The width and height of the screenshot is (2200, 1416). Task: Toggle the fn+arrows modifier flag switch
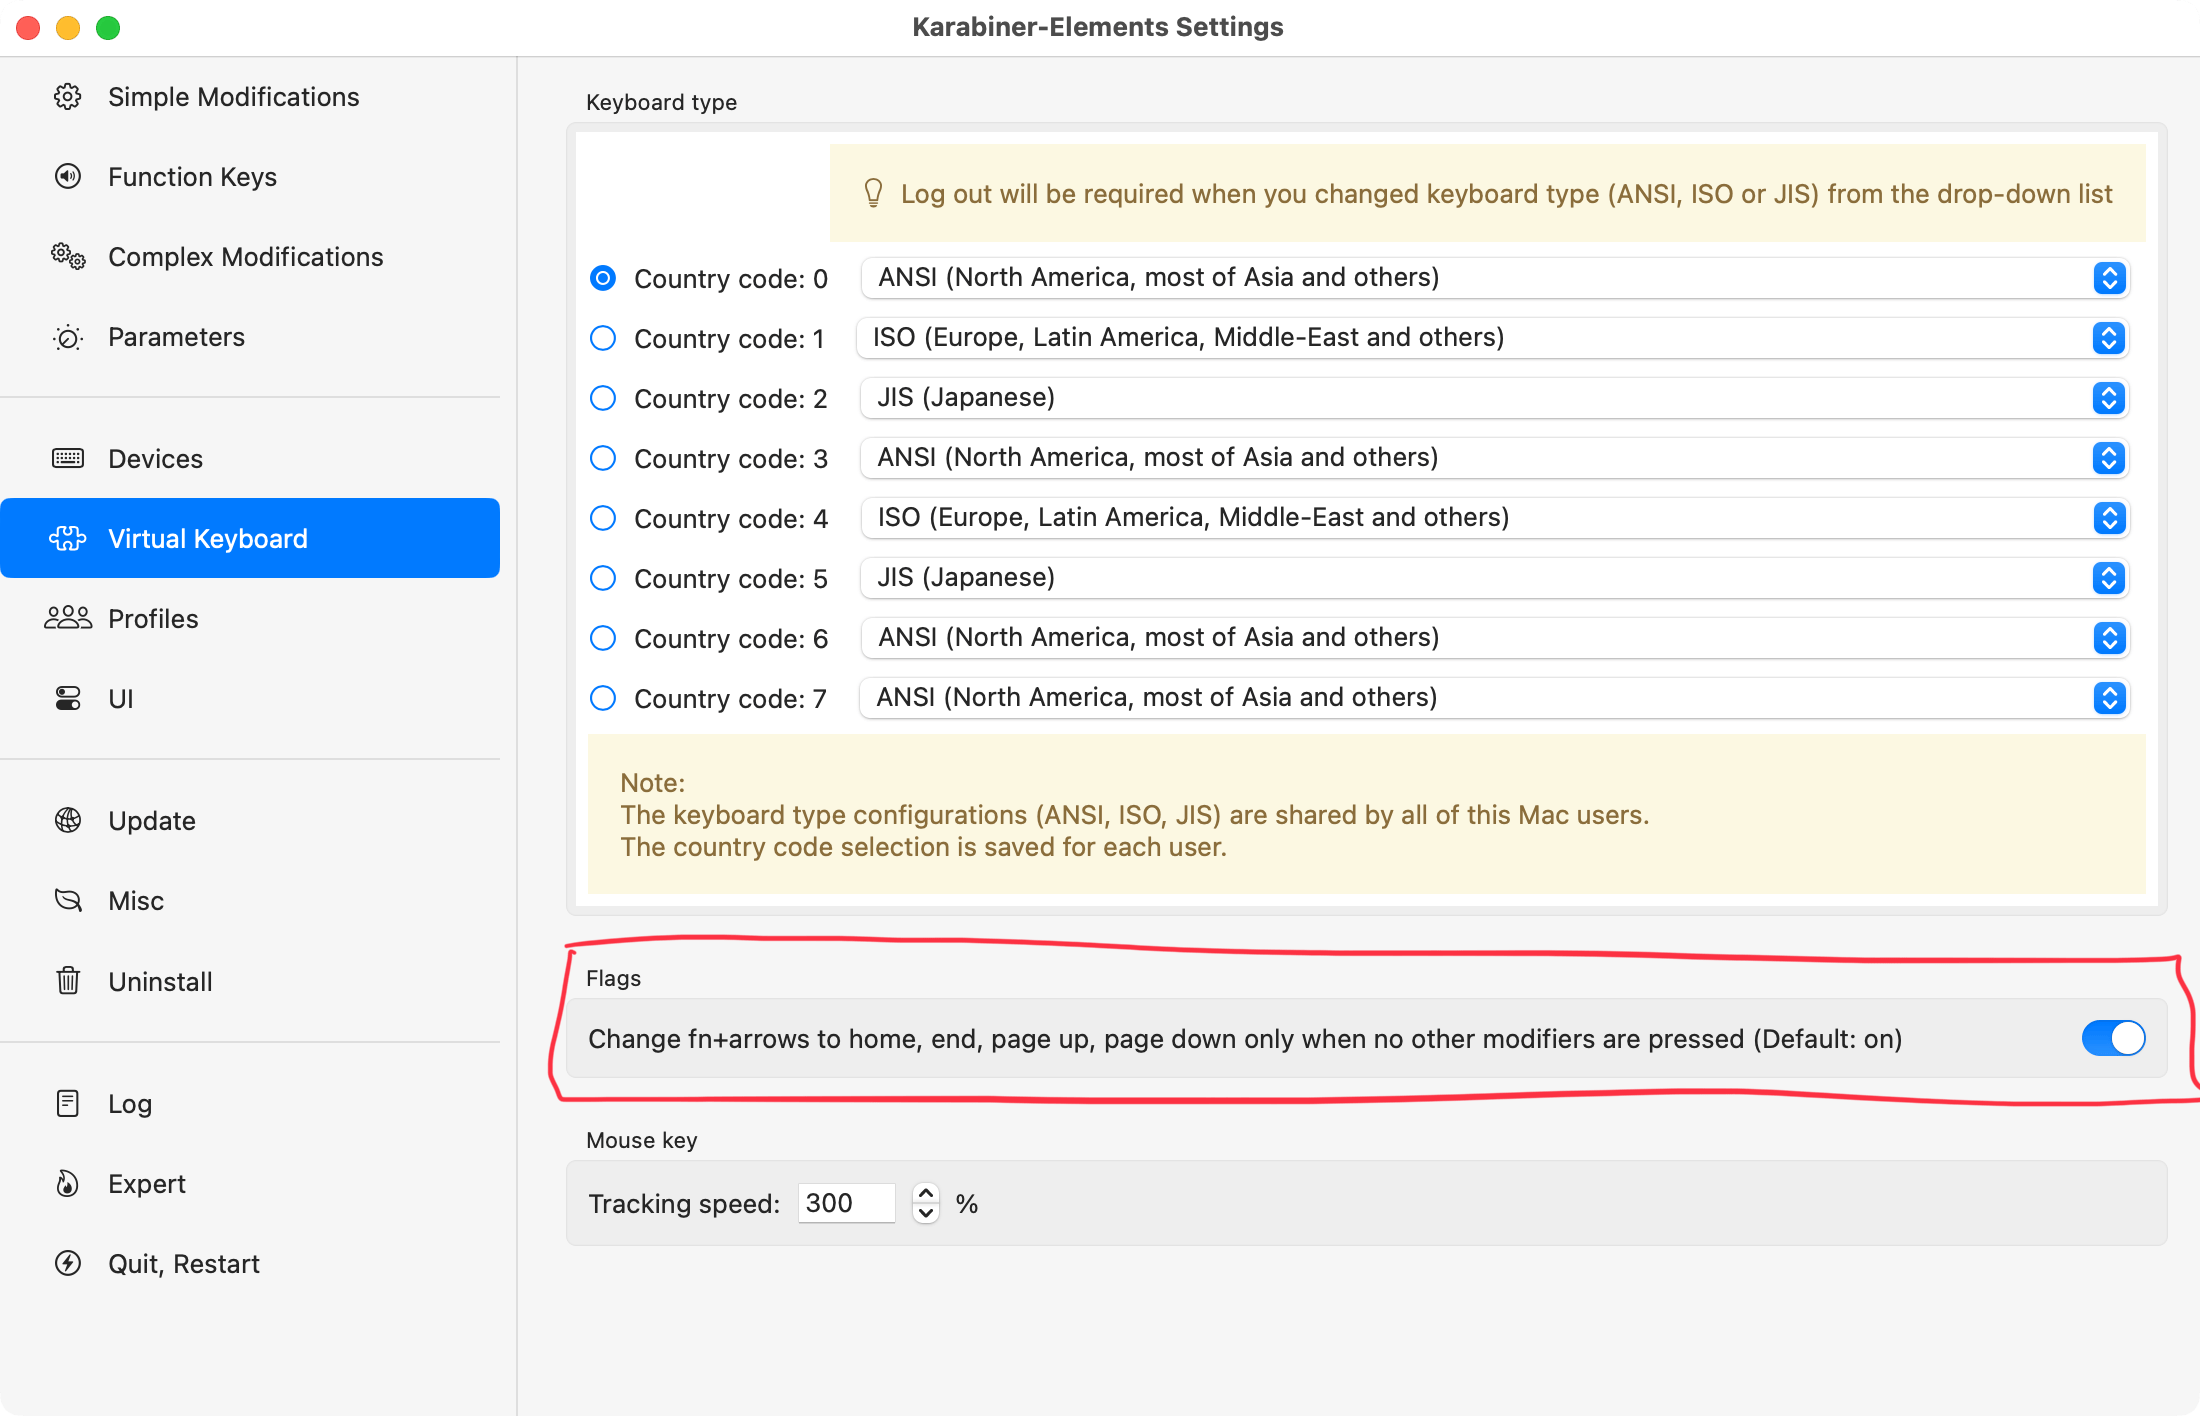point(2112,1038)
